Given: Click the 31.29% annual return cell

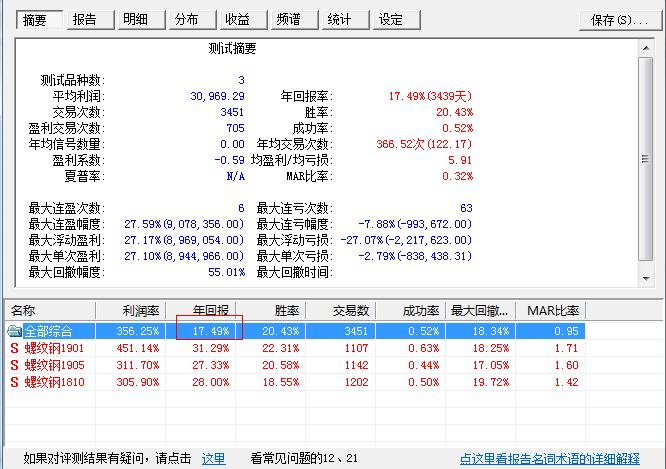Looking at the screenshot, I should click(211, 348).
